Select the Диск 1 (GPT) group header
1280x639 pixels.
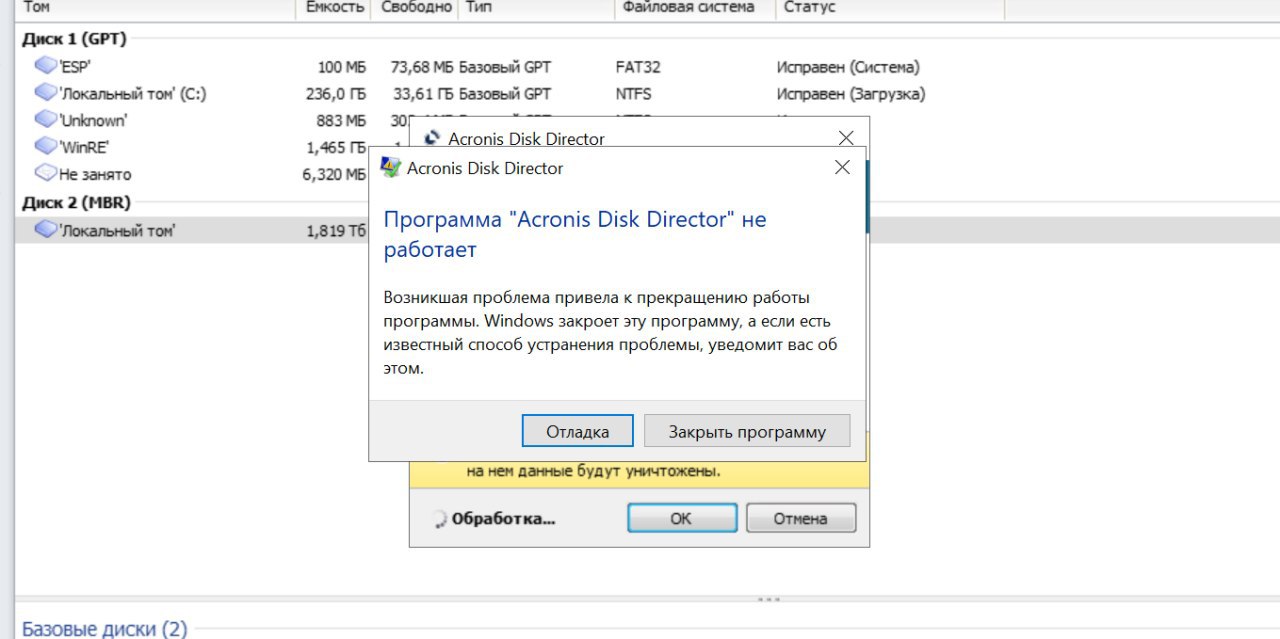point(74,39)
